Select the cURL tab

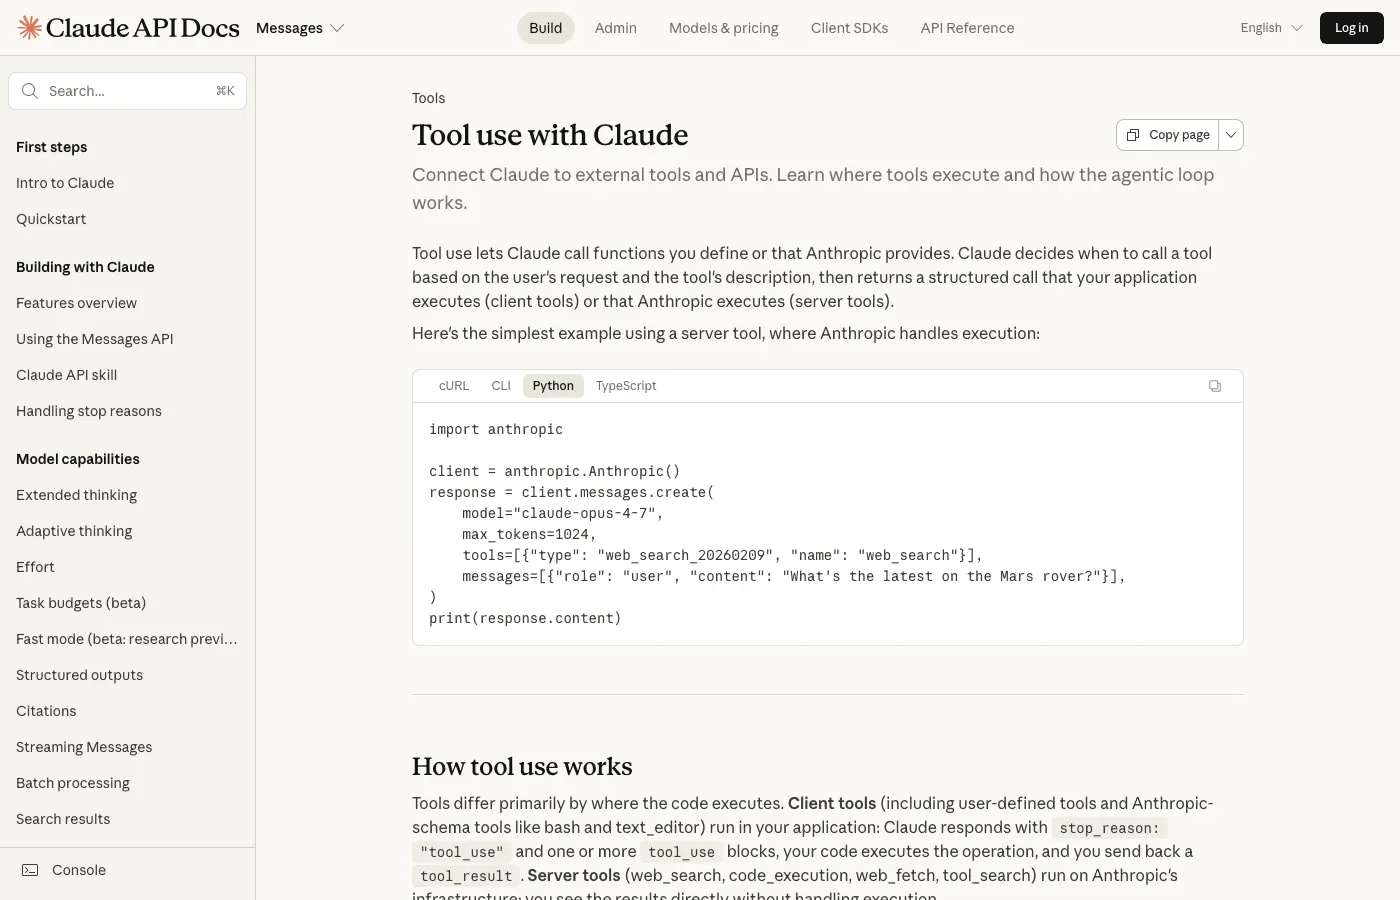click(454, 385)
